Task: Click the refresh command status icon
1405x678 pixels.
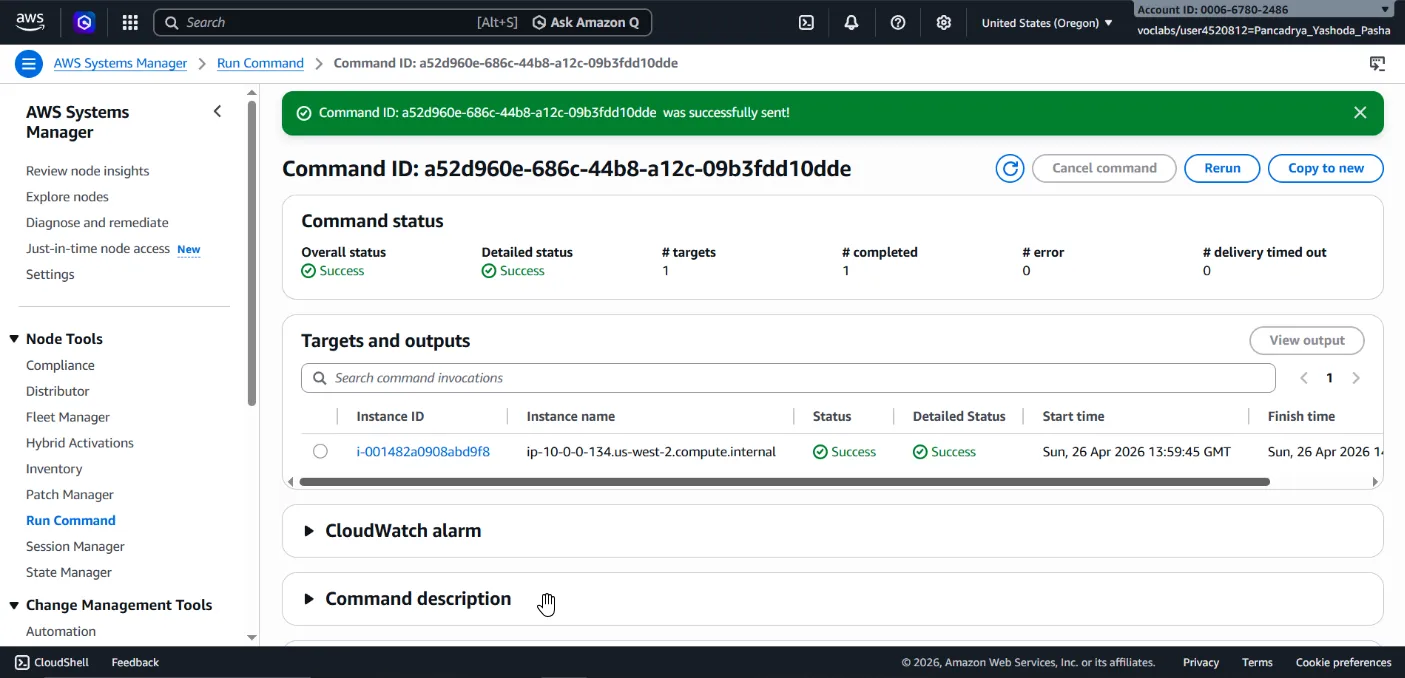Action: point(1010,168)
